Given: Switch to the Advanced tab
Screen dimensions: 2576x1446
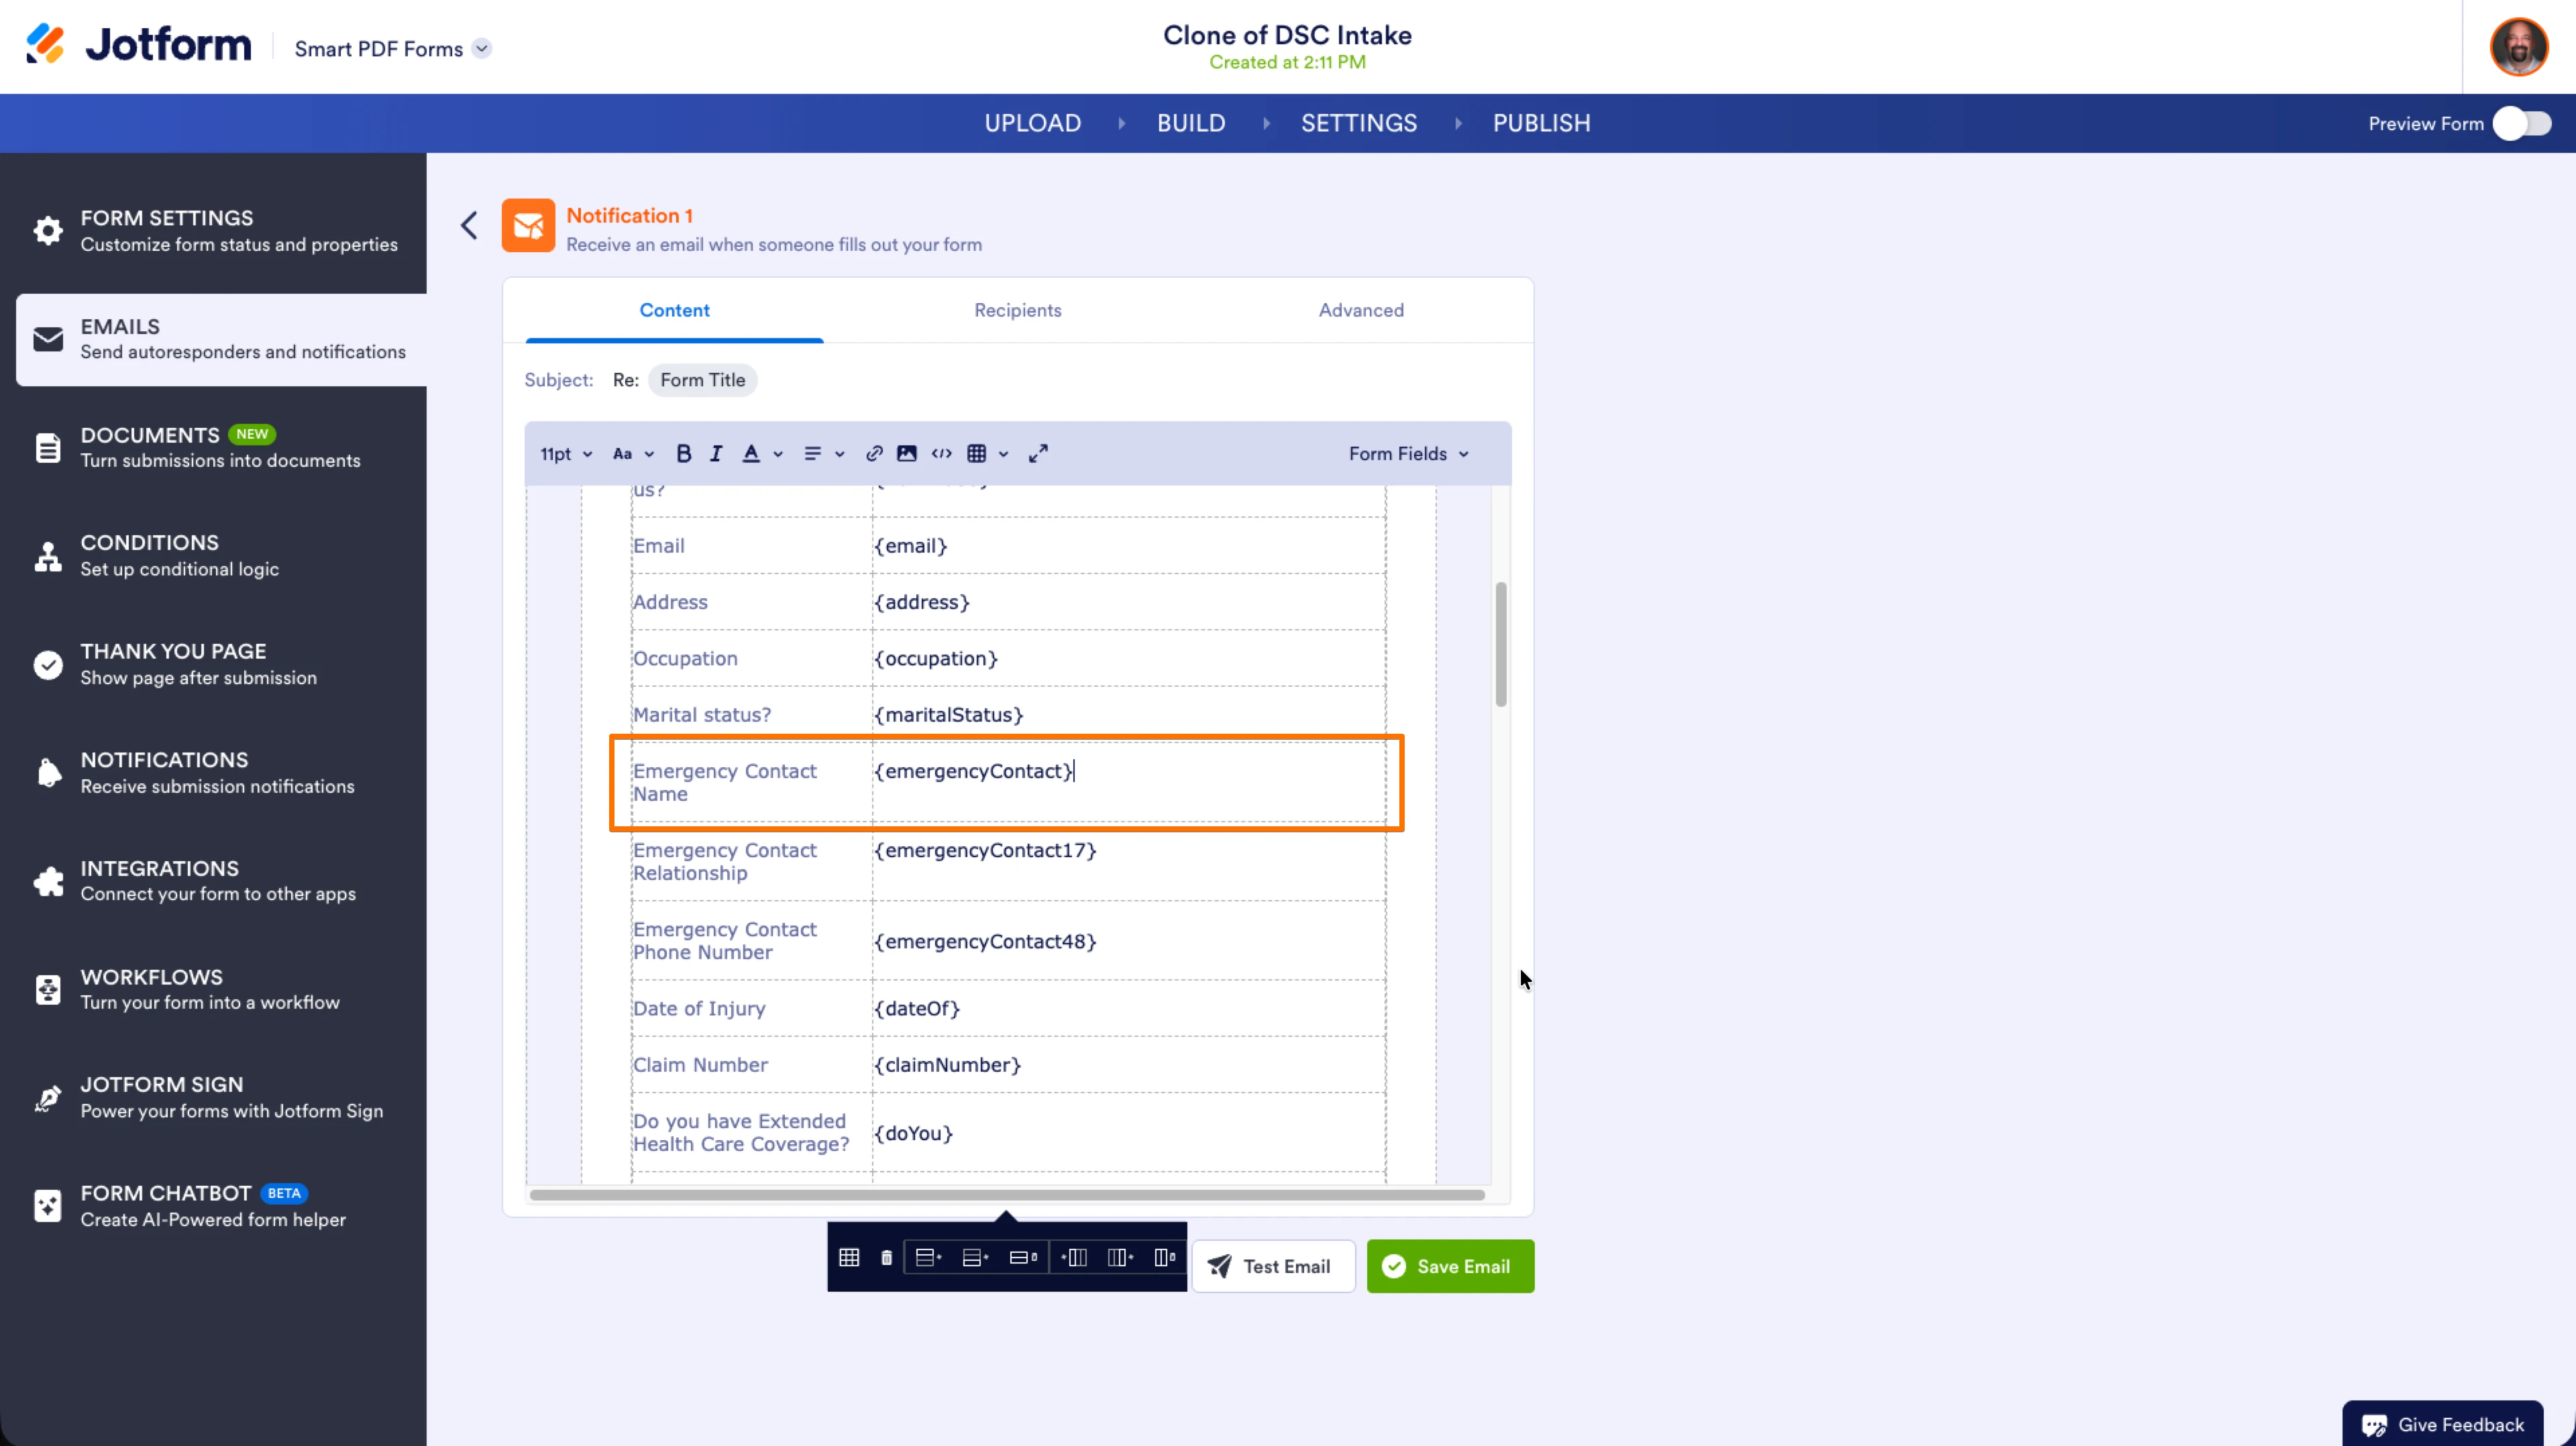Looking at the screenshot, I should coord(1361,310).
